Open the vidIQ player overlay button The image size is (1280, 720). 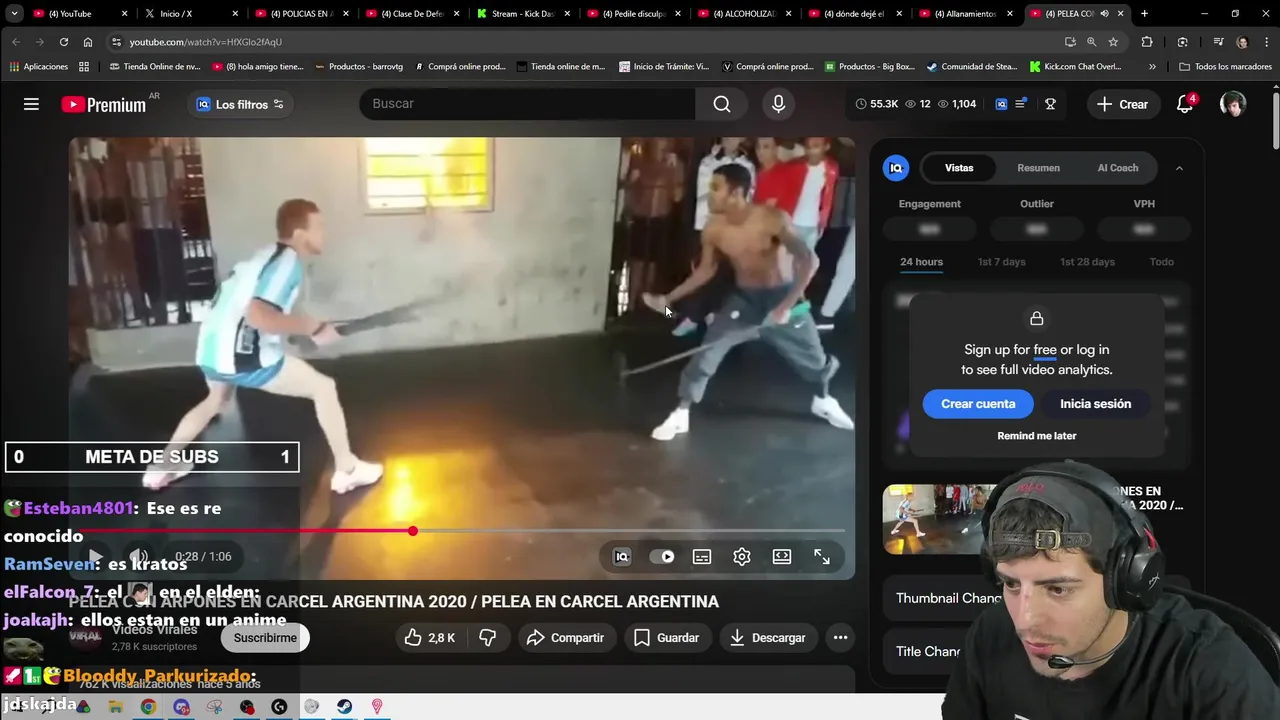(622, 557)
